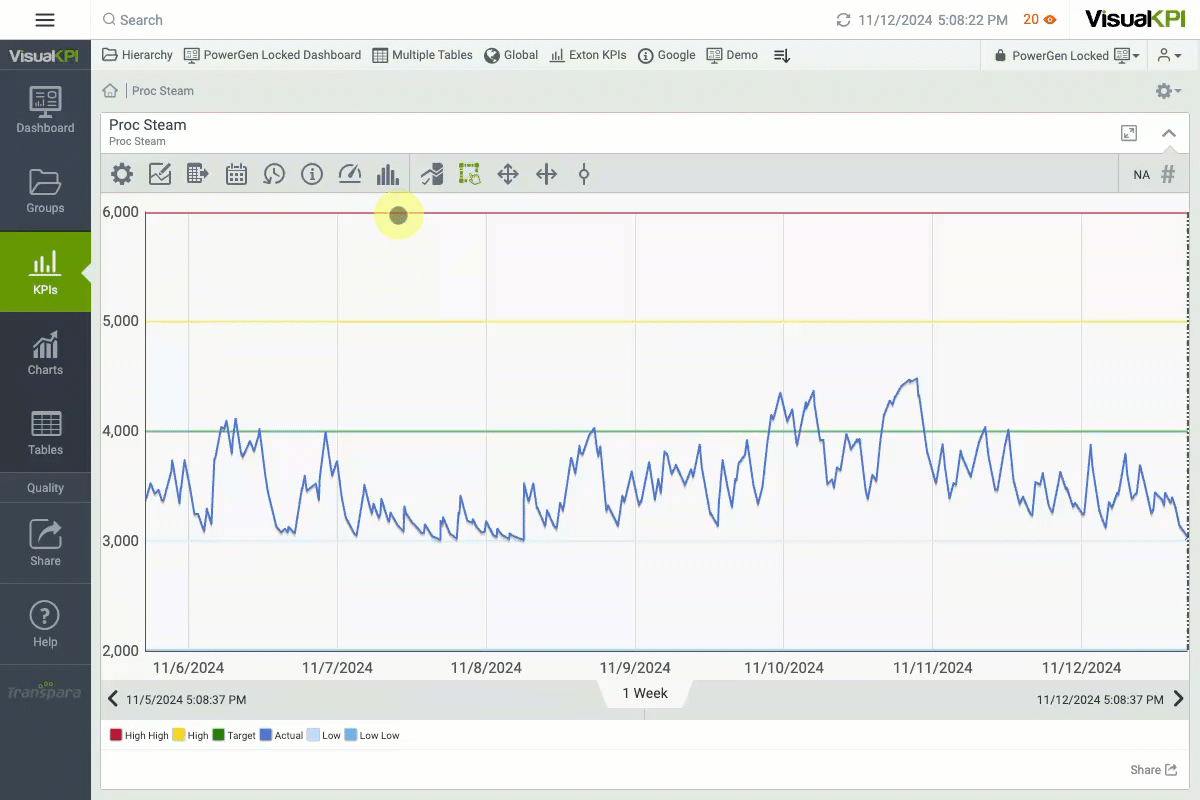Open the Exton KPIs bookmark link
Viewport: 1200px width, 800px height.
588,55
